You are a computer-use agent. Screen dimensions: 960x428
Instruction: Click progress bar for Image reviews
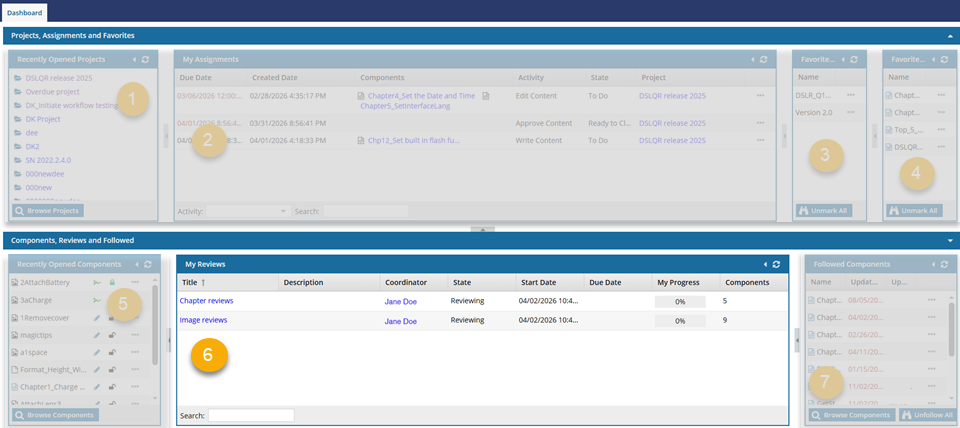click(680, 321)
